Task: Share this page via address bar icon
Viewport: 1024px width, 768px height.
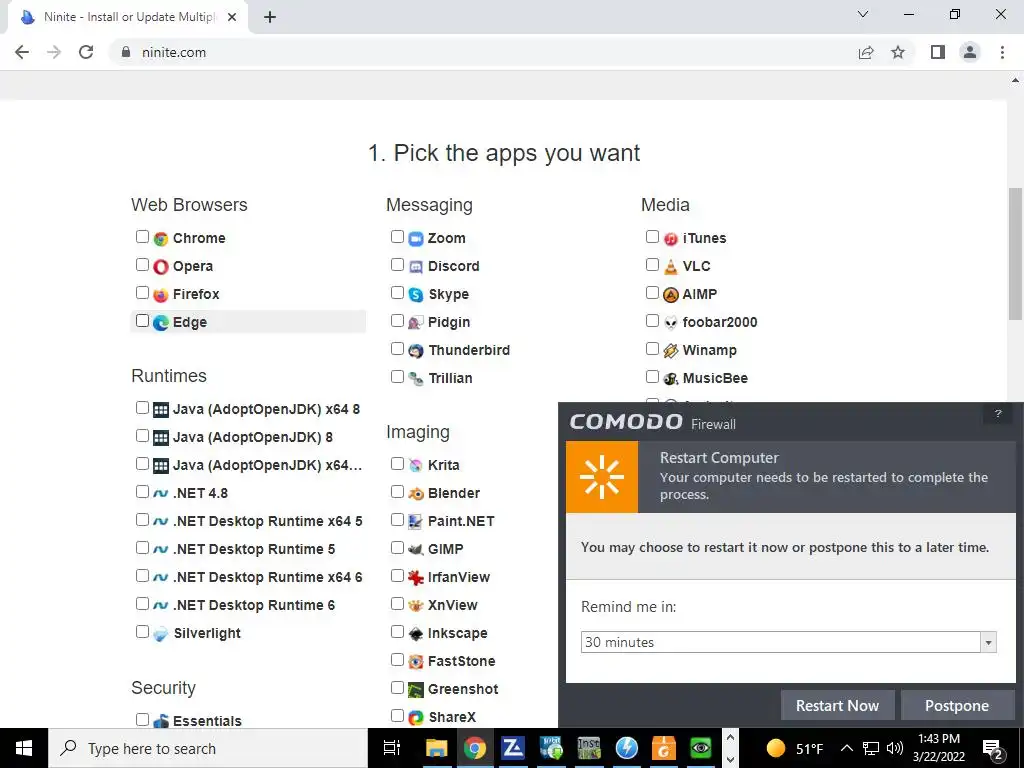Action: 866,52
